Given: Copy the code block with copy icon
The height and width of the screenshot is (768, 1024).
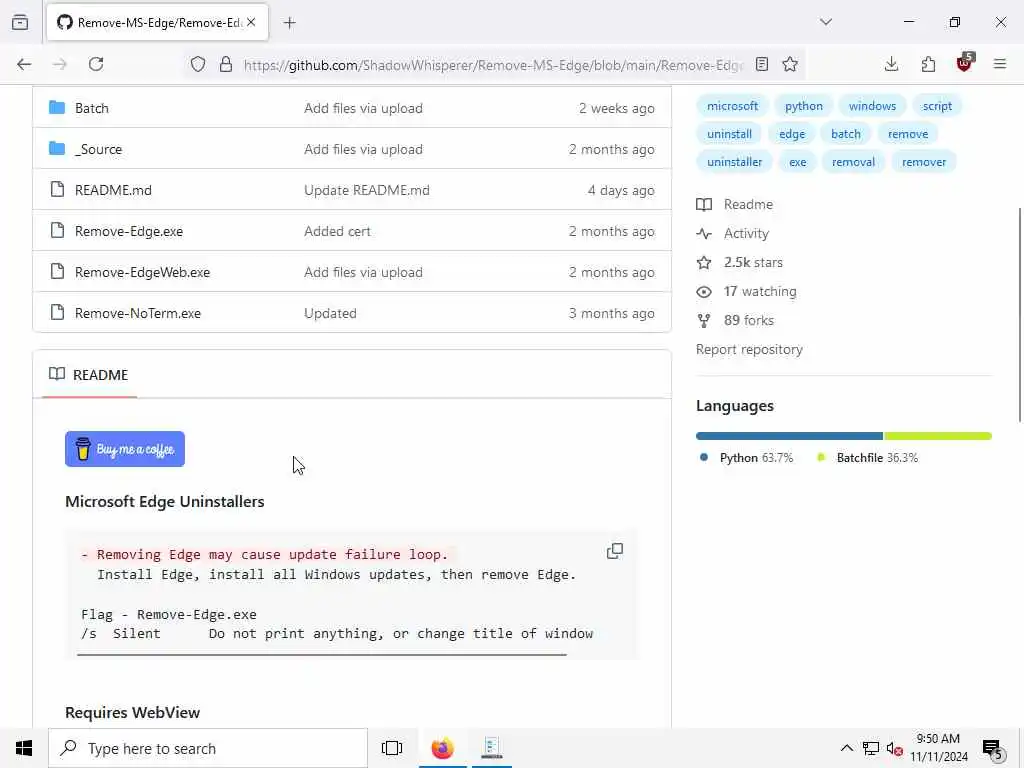Looking at the screenshot, I should click(x=615, y=551).
